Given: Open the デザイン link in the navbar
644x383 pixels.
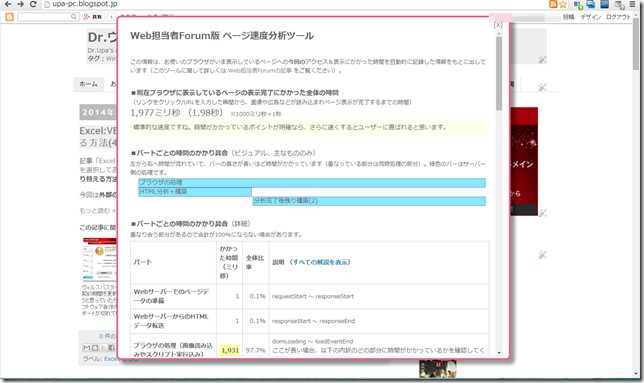Looking at the screenshot, I should pos(591,17).
